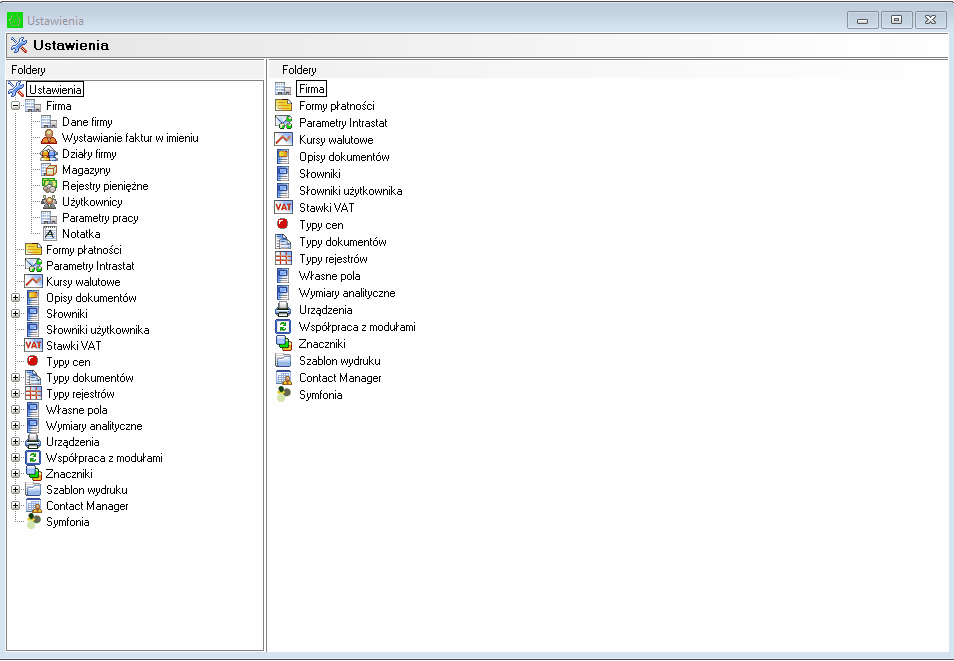This screenshot has height=661, width=954.
Task: Open Parametry Intrastat in right panel
Action: pyautogui.click(x=342, y=123)
